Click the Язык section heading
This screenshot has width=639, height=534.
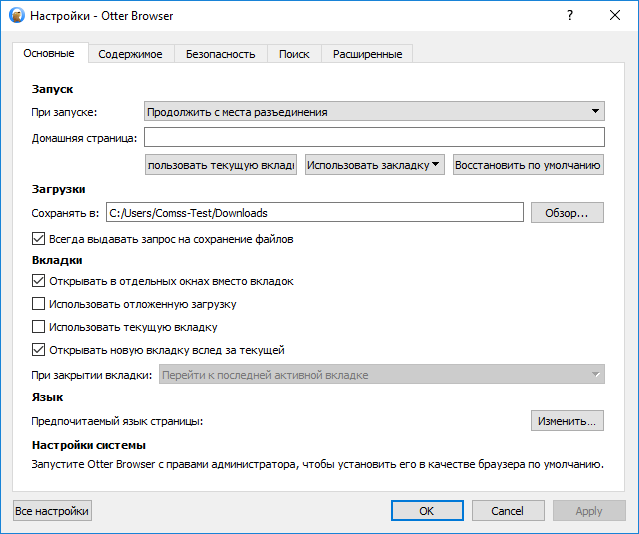pos(47,397)
